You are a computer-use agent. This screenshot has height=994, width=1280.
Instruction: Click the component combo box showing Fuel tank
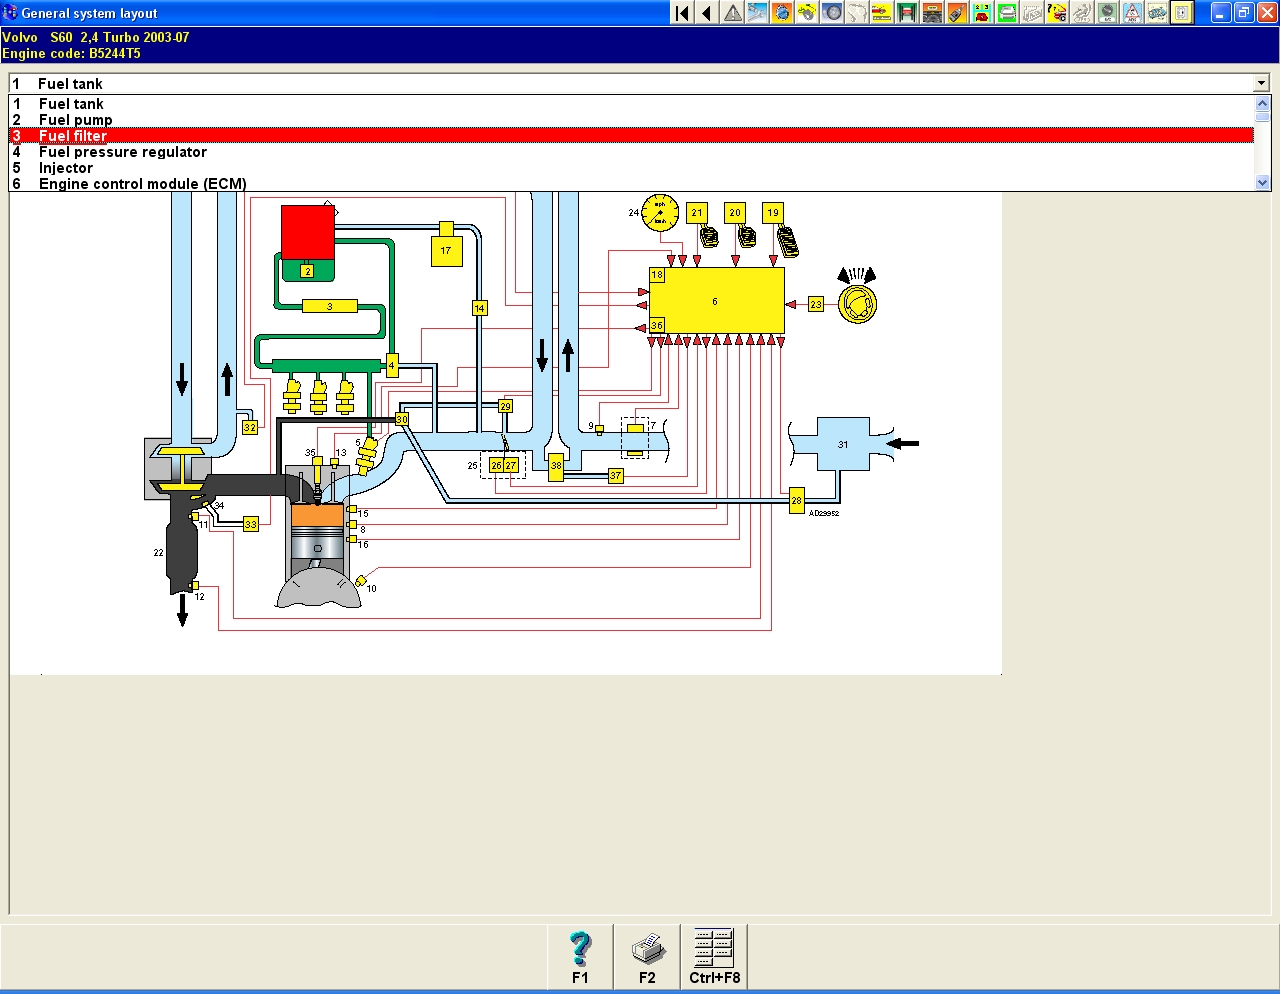639,83
